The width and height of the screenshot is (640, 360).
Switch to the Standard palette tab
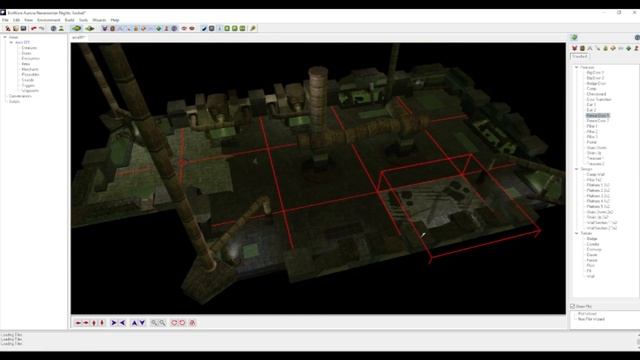click(x=580, y=56)
